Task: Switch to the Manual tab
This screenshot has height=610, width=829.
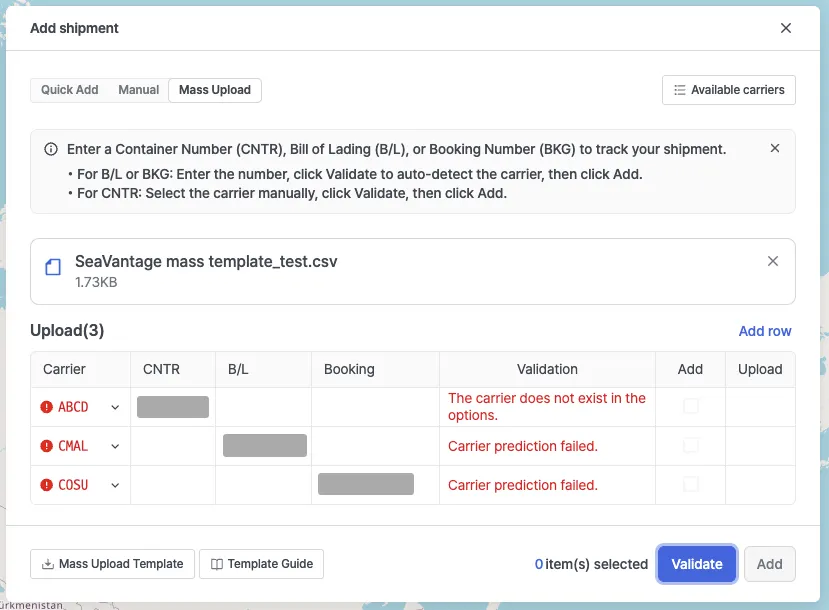Action: pos(139,90)
